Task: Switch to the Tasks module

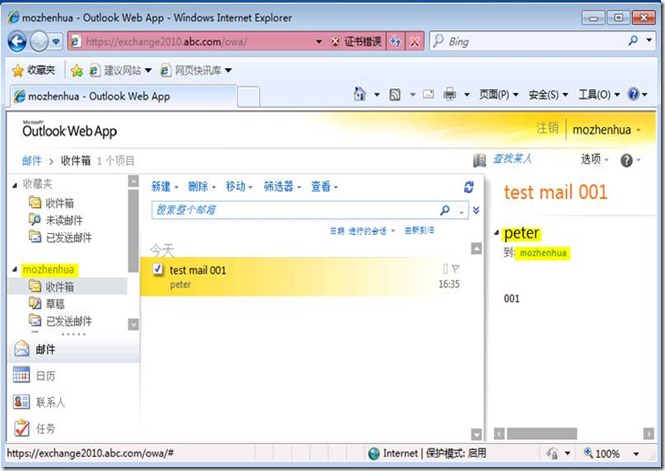Action: 73,428
